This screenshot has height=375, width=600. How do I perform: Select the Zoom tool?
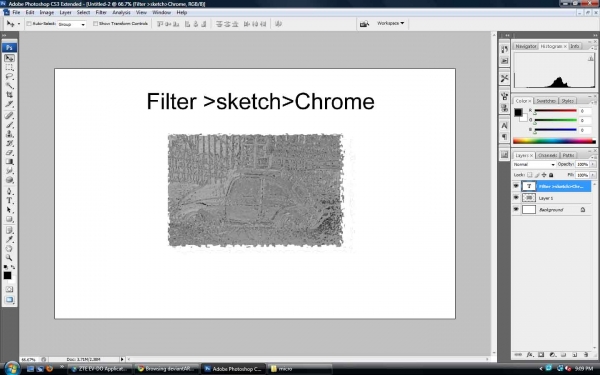point(9,258)
